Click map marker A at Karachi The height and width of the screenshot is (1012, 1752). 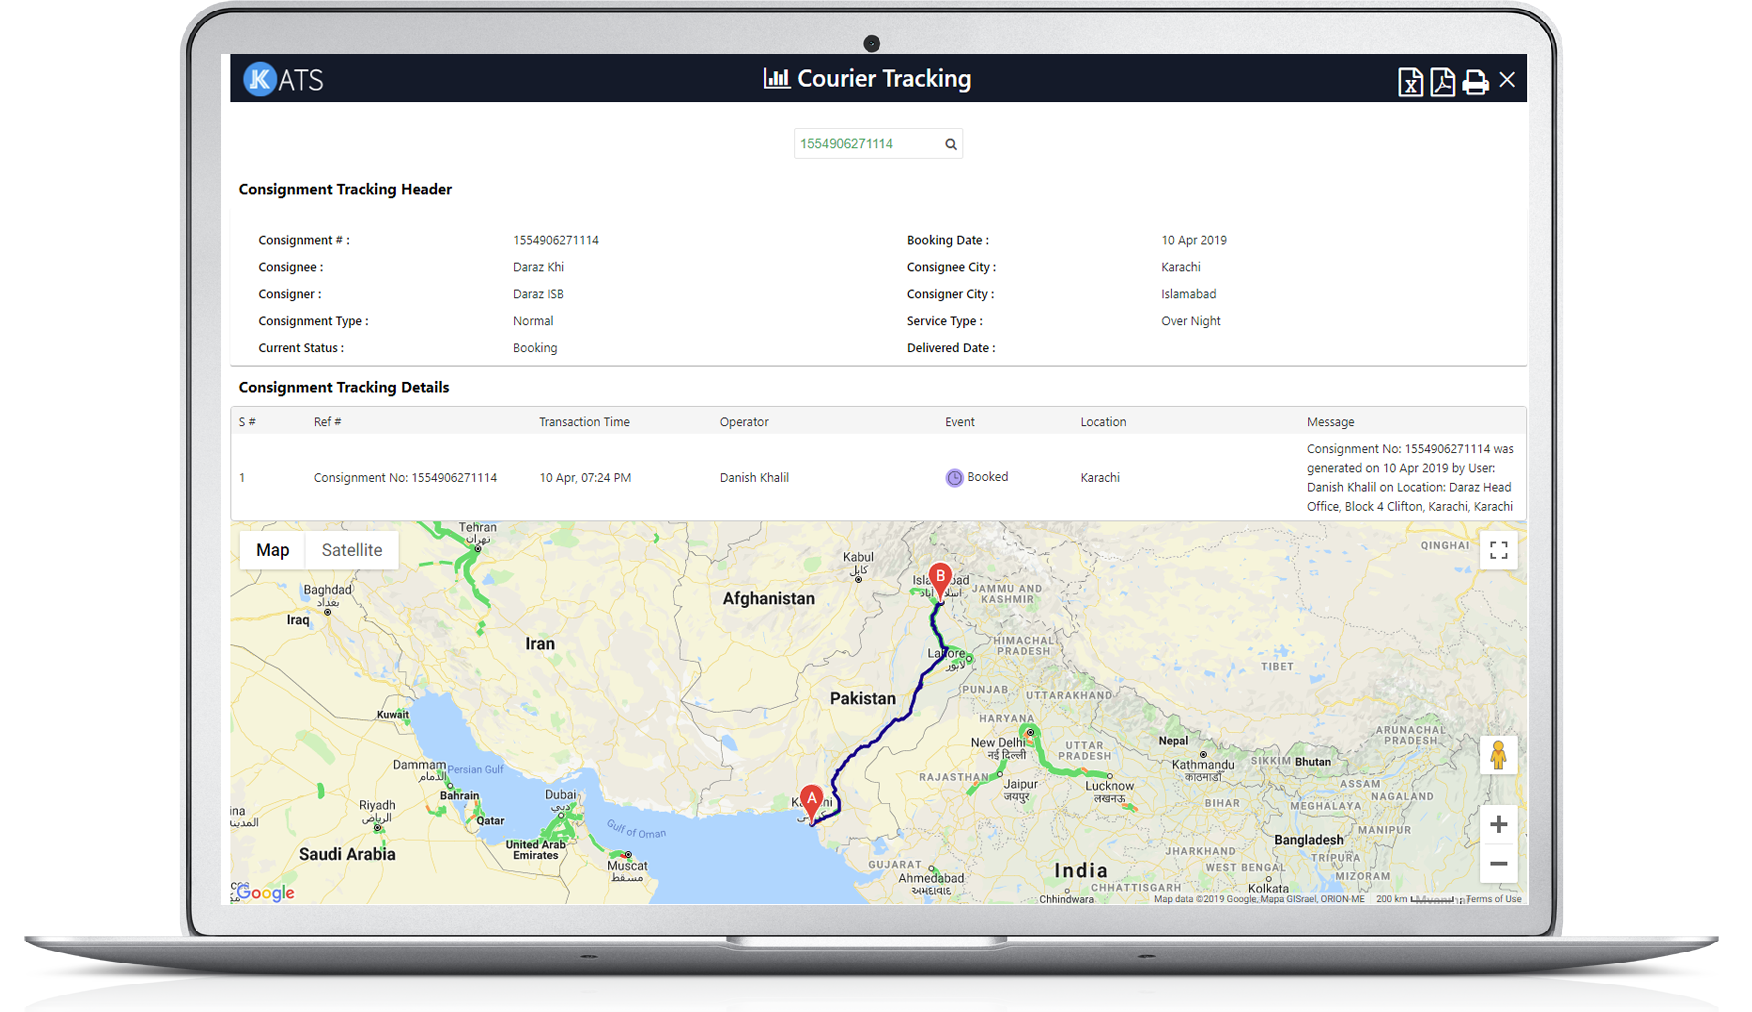(812, 803)
